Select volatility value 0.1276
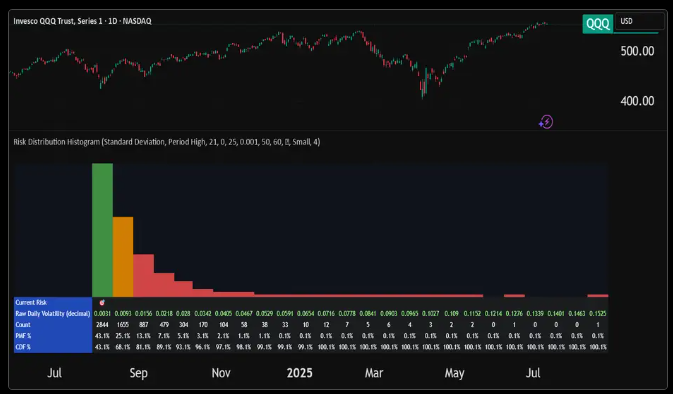 click(514, 314)
